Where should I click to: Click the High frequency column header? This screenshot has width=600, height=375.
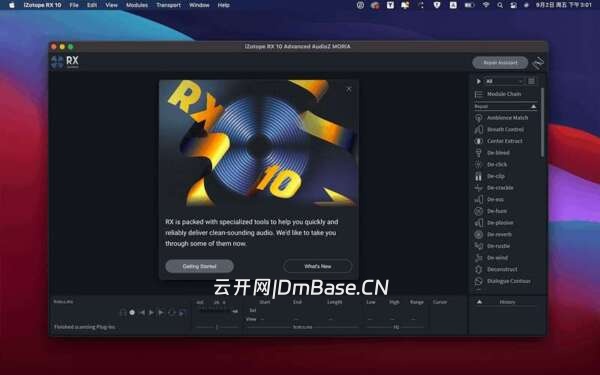click(x=395, y=302)
